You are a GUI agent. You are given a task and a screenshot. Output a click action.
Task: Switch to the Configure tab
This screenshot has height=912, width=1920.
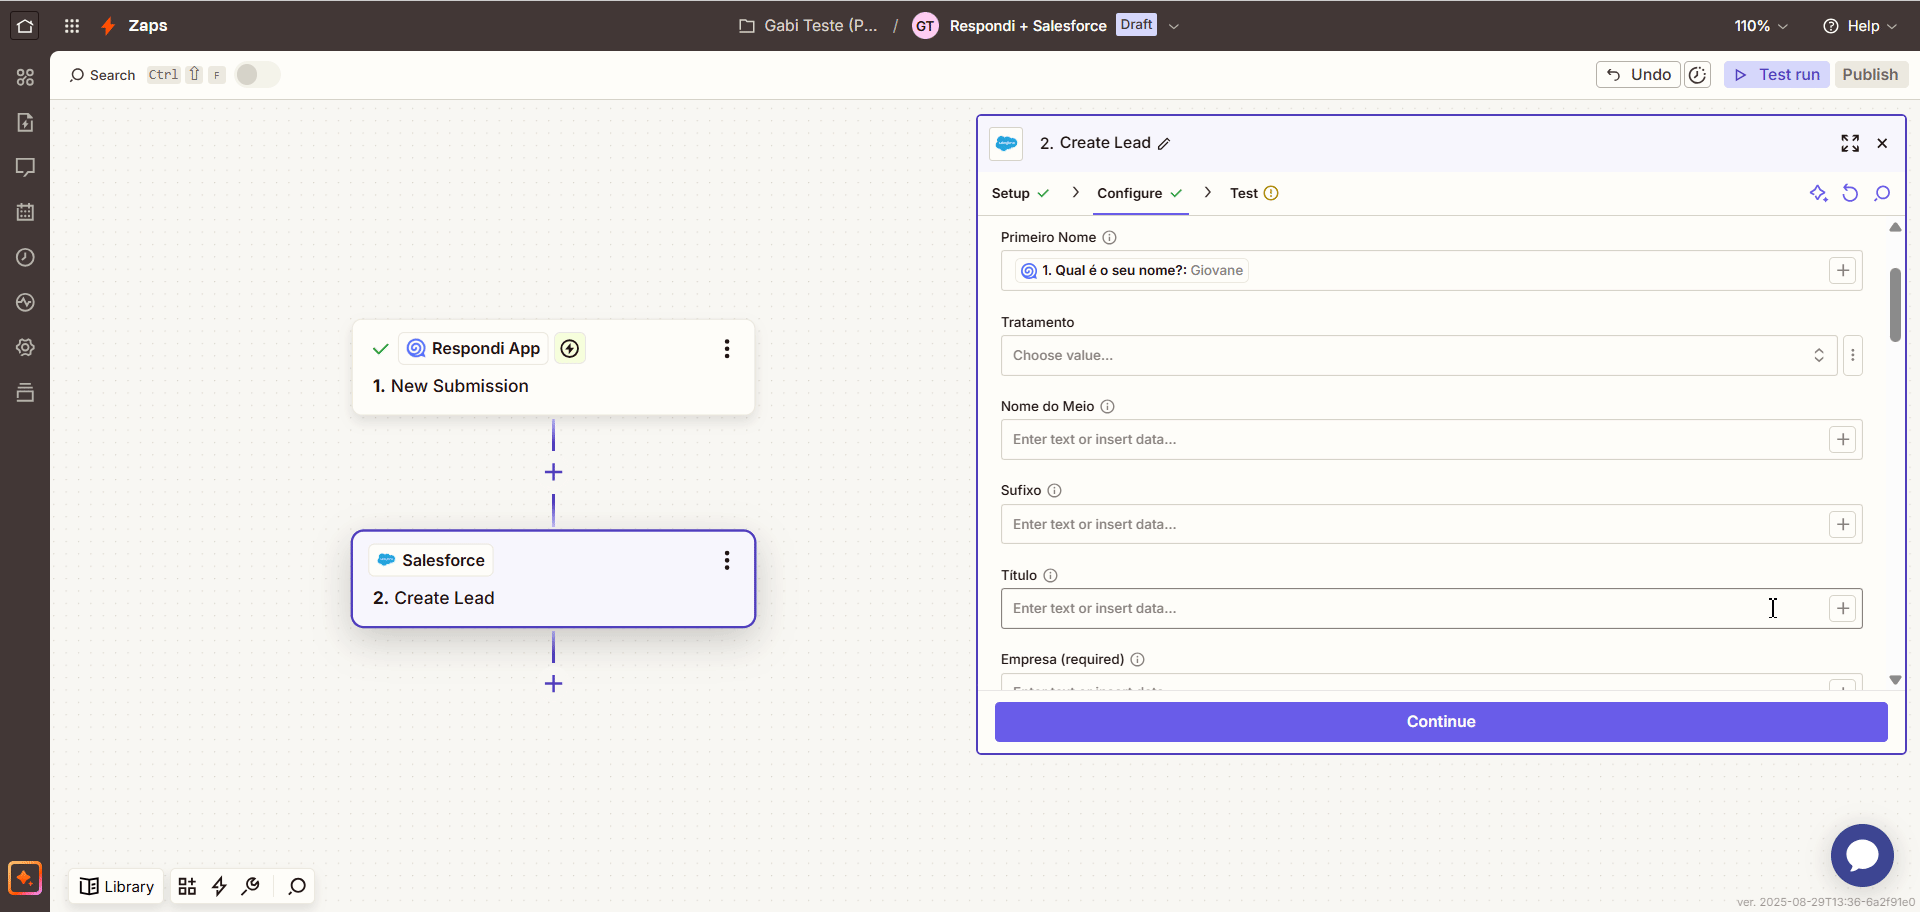pos(1140,193)
